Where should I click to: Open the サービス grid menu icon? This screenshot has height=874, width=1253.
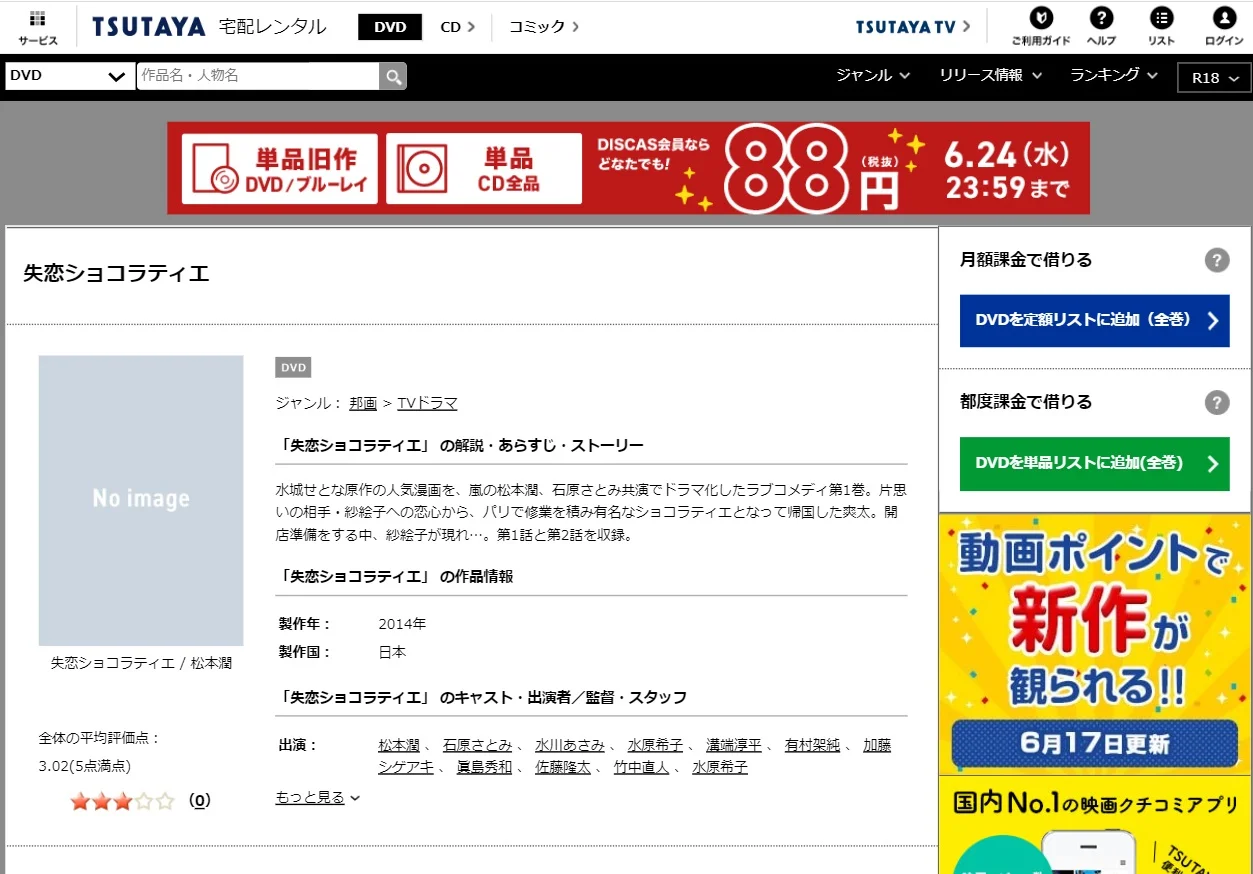click(38, 28)
